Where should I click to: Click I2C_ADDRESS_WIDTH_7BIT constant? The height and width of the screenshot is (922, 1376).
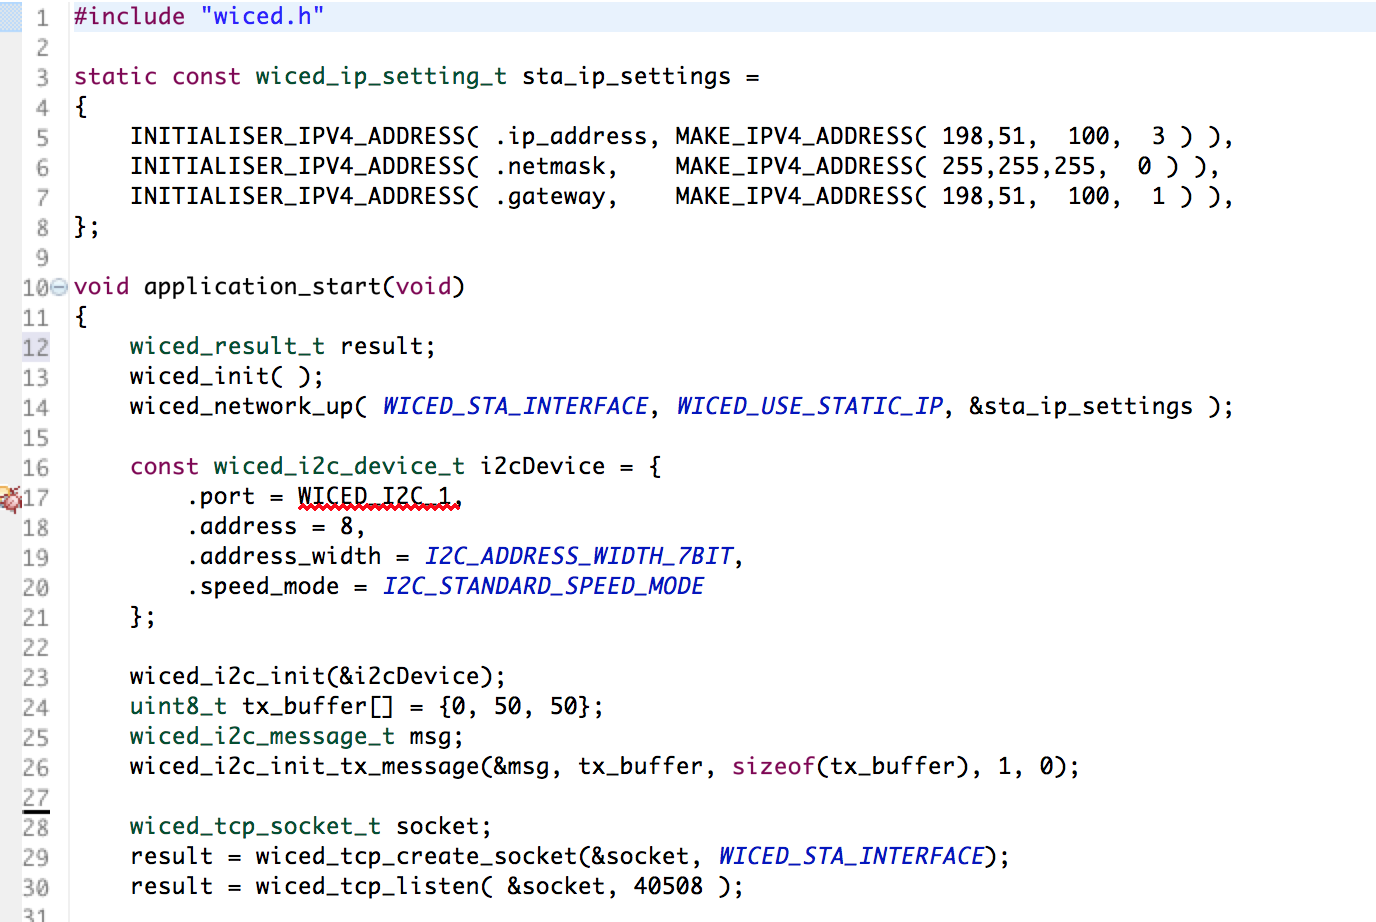coord(580,556)
